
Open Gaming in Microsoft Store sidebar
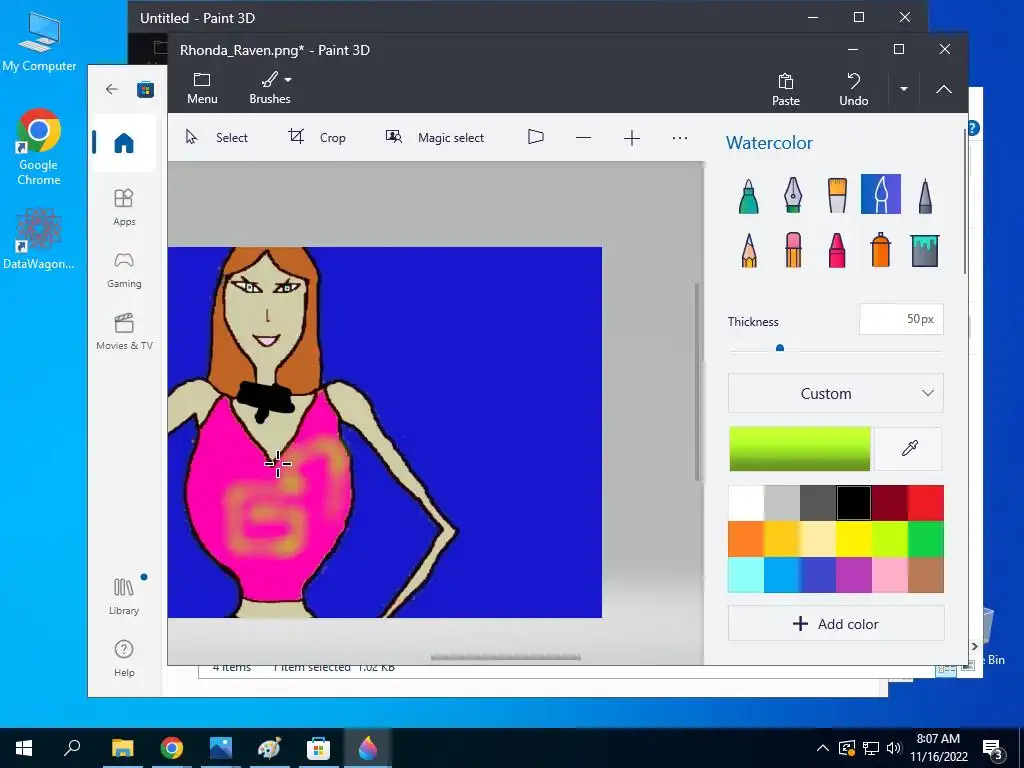pyautogui.click(x=124, y=270)
